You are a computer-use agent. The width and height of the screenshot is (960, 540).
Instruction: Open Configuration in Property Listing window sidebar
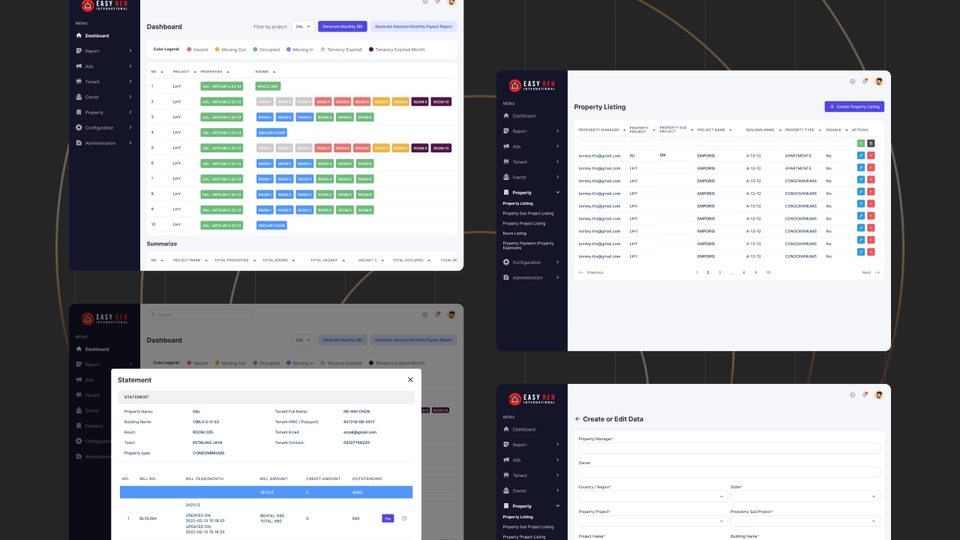point(526,262)
